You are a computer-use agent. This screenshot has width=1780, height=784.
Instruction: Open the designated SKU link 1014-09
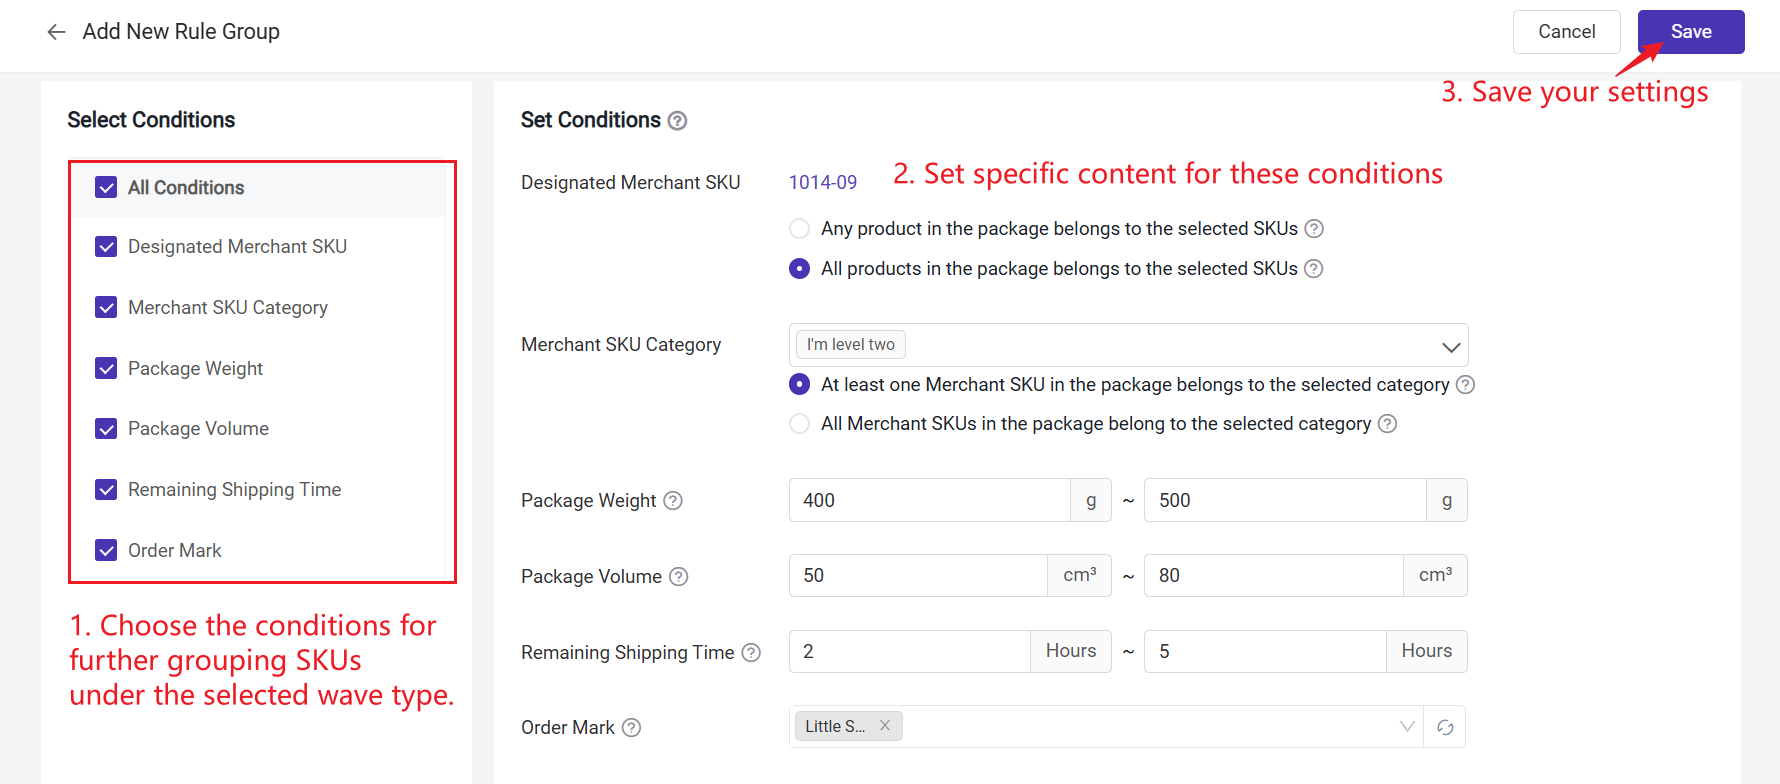tap(822, 183)
